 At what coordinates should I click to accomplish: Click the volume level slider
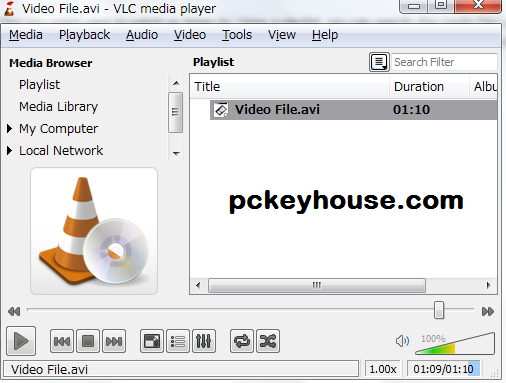click(455, 343)
